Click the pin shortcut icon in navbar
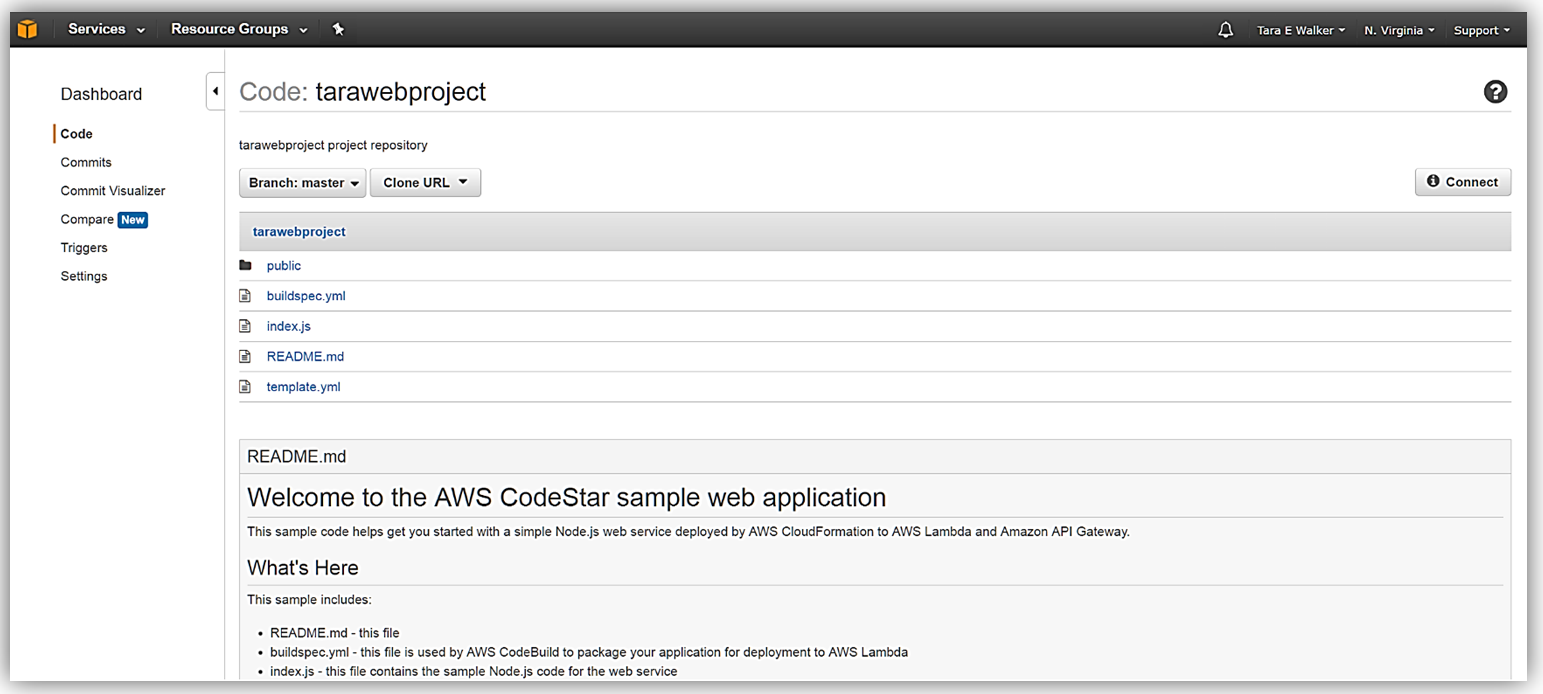The width and height of the screenshot is (1543, 694). click(x=338, y=30)
